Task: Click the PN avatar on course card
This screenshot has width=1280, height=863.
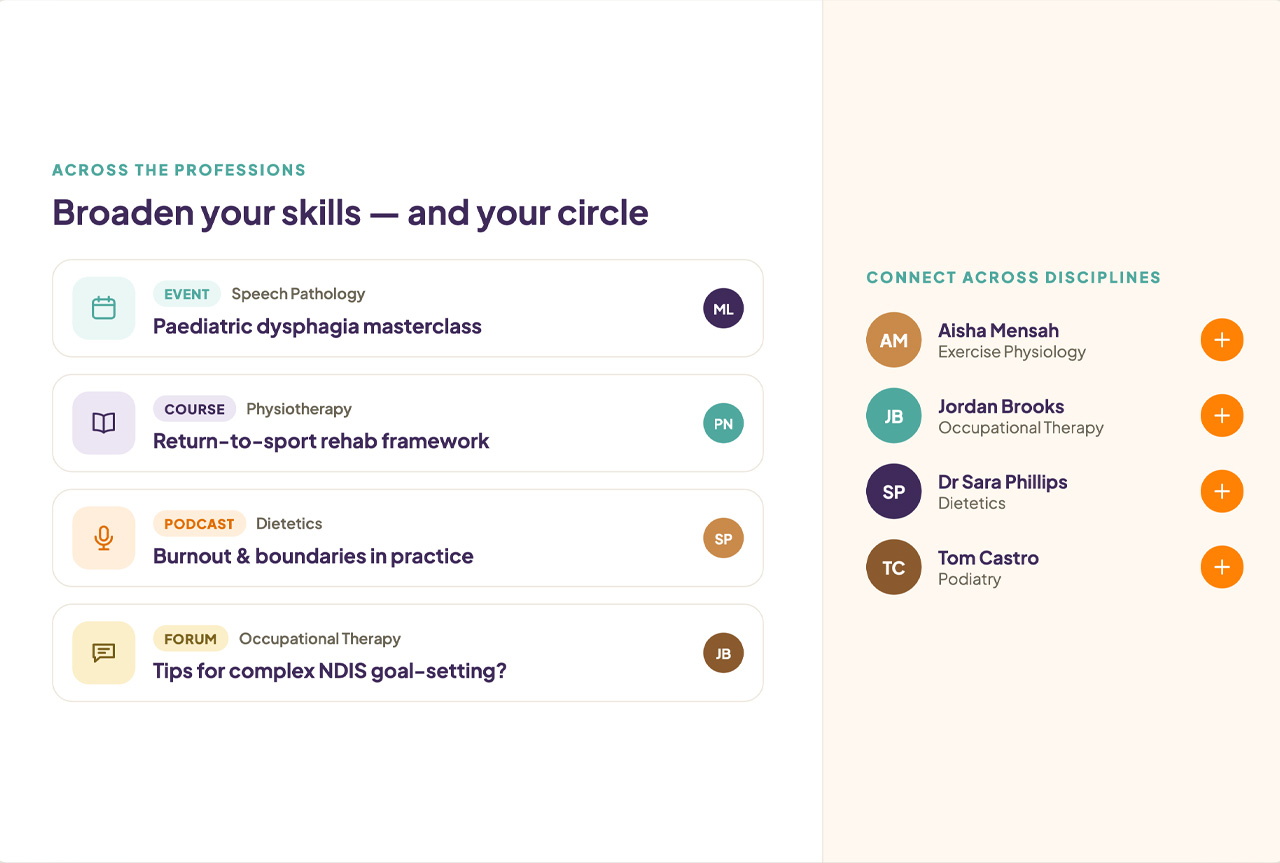Action: (723, 423)
